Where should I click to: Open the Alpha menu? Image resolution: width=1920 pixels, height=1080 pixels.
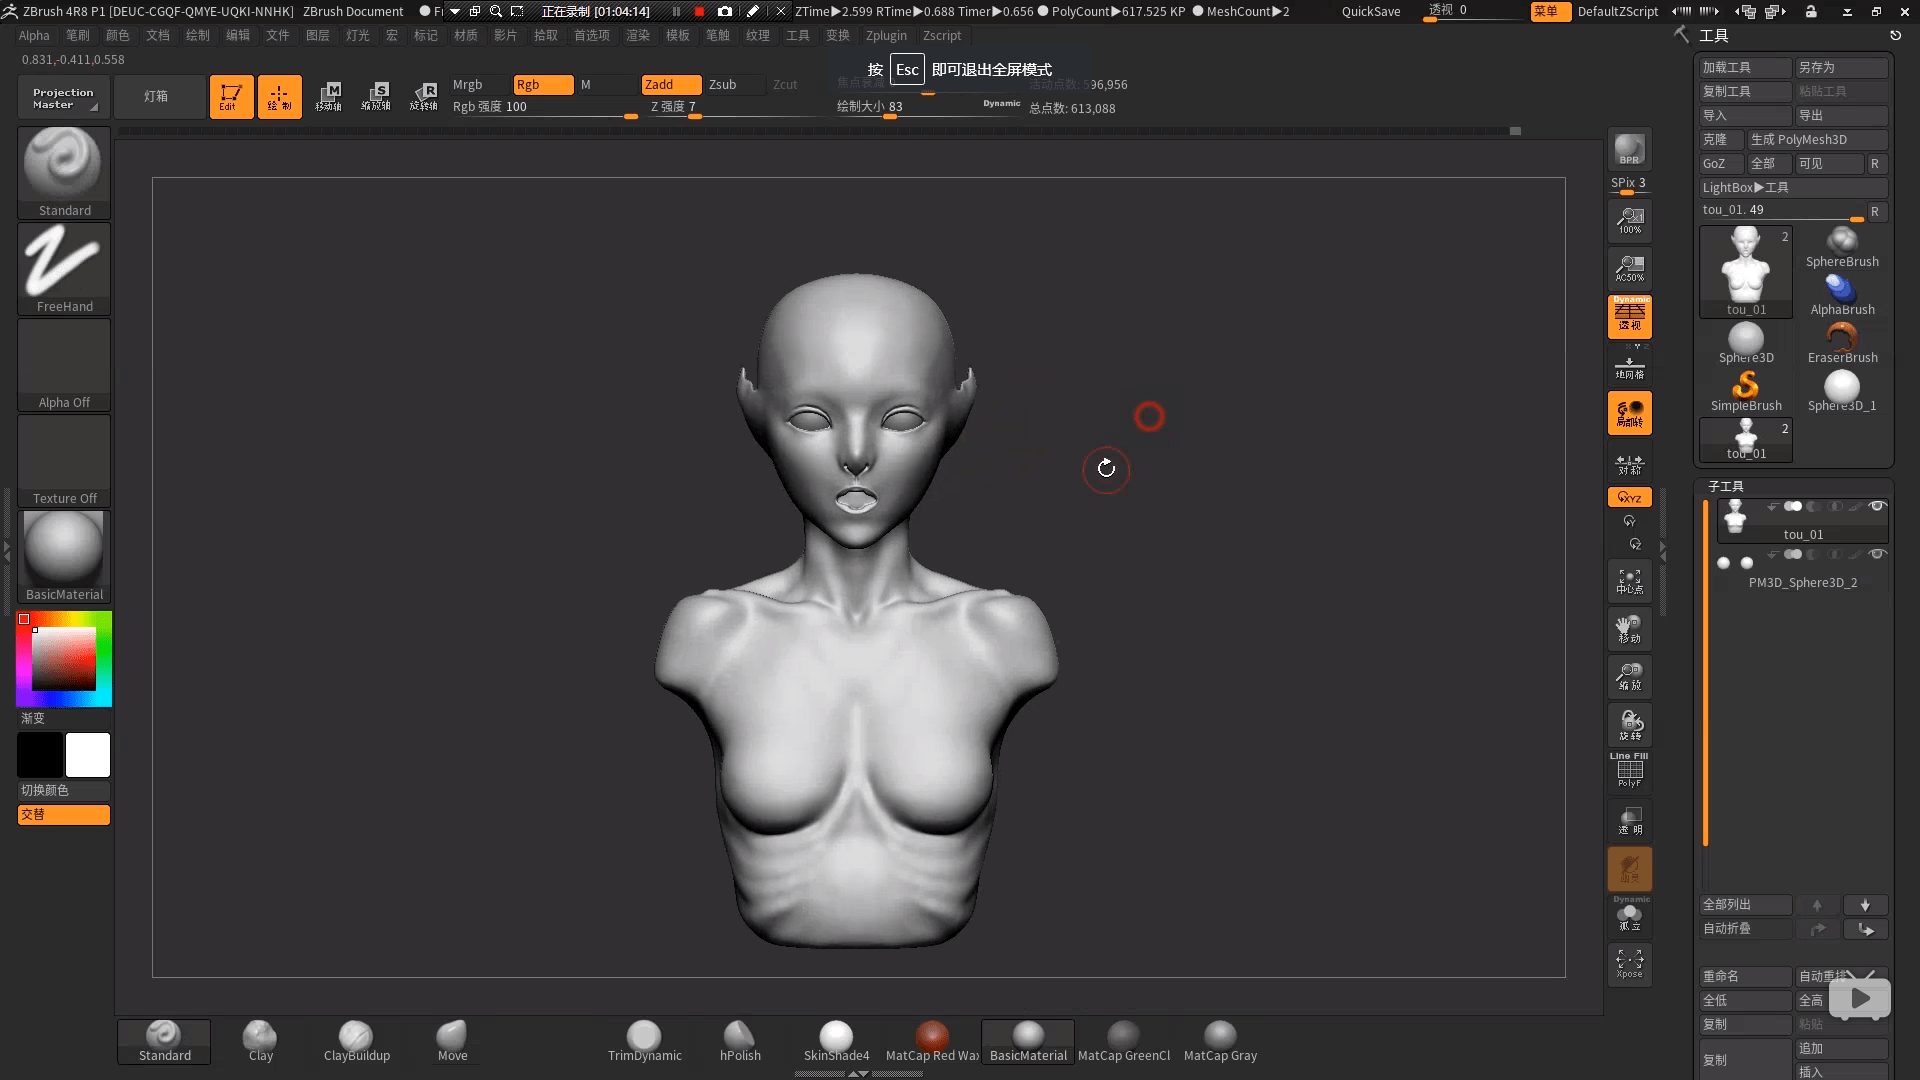[34, 35]
